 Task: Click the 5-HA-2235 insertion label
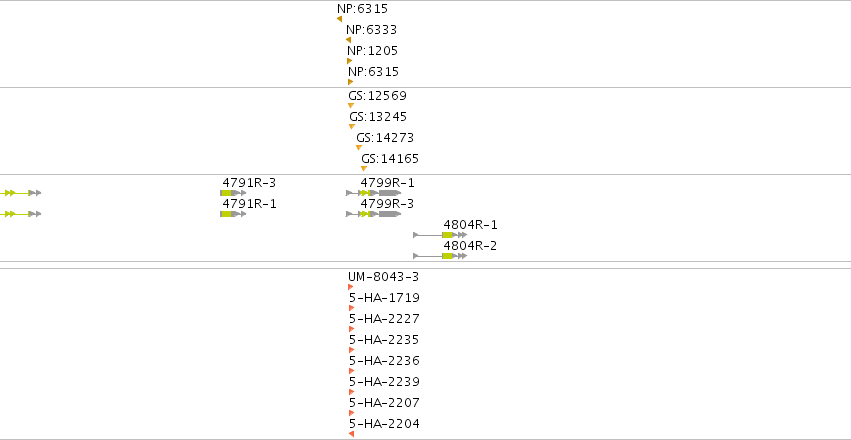(x=384, y=340)
